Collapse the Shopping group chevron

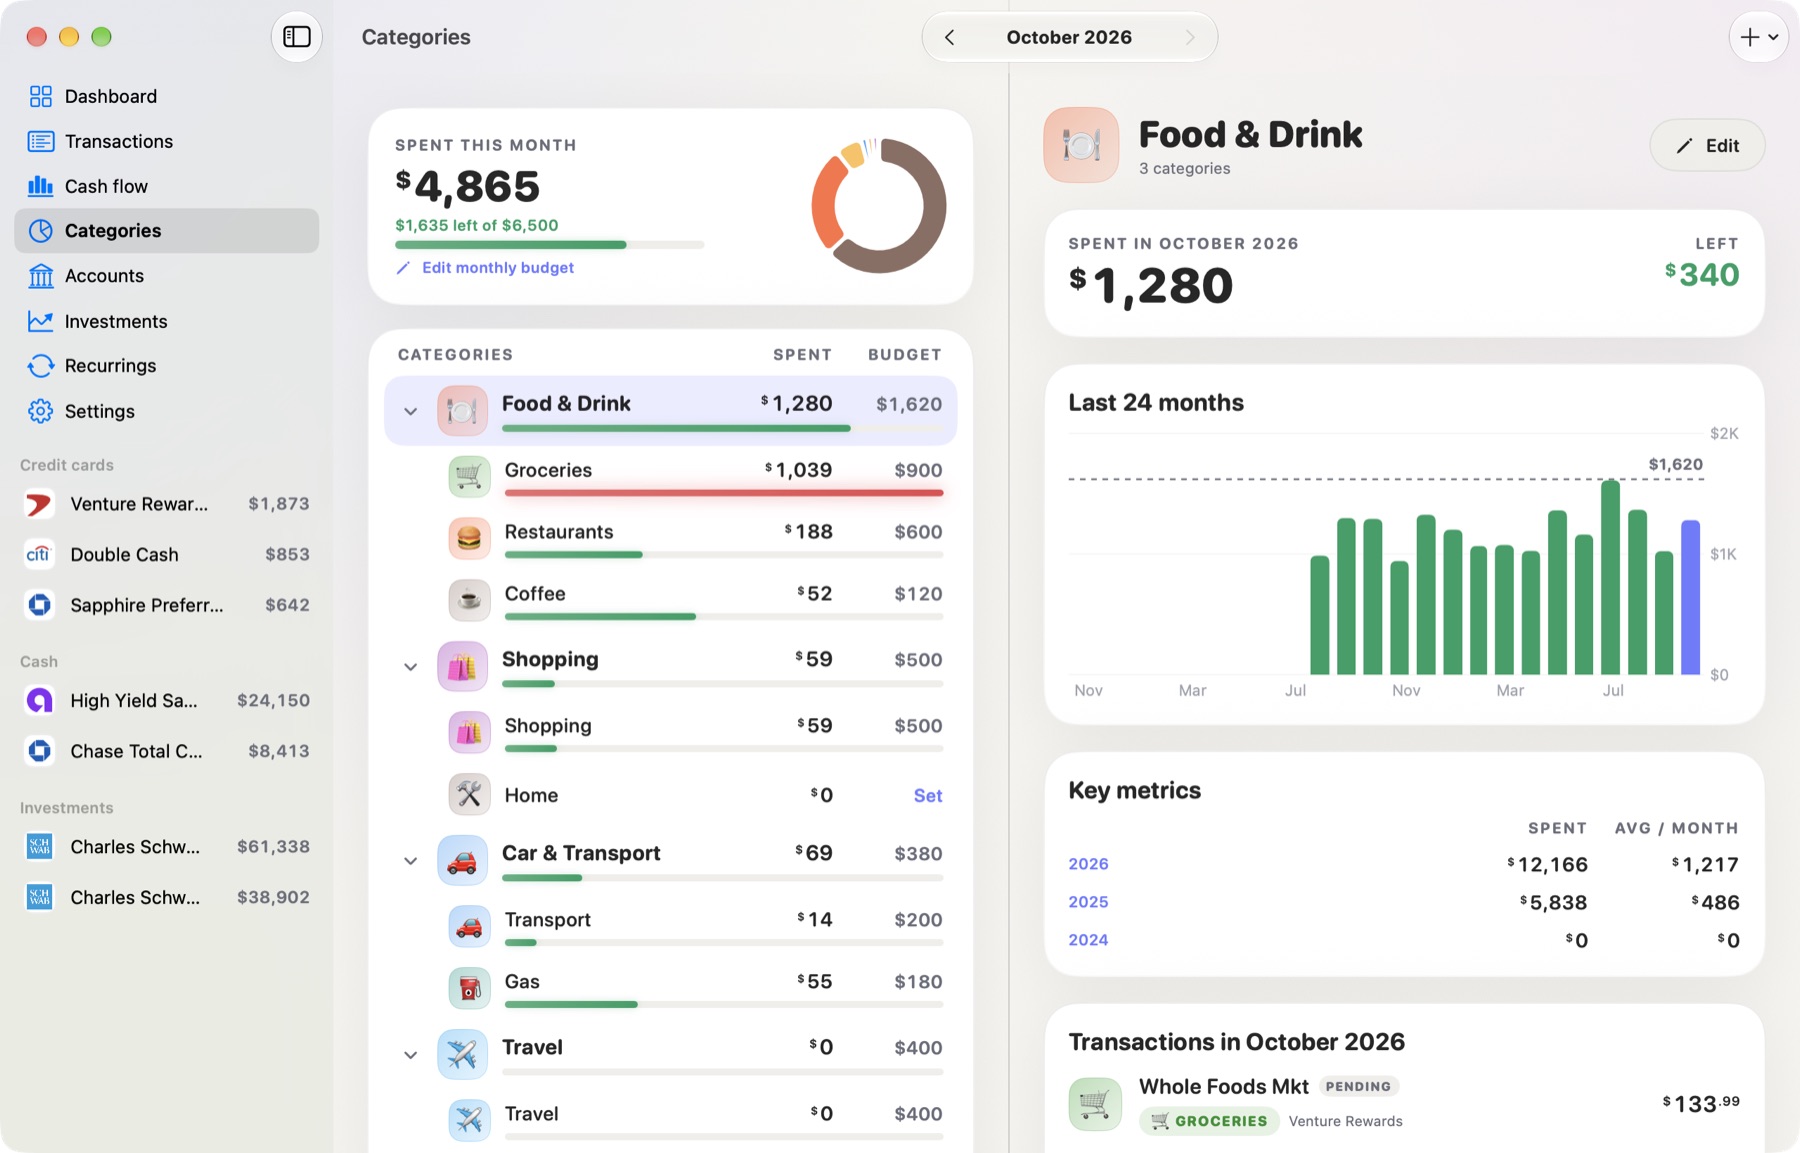pyautogui.click(x=410, y=667)
